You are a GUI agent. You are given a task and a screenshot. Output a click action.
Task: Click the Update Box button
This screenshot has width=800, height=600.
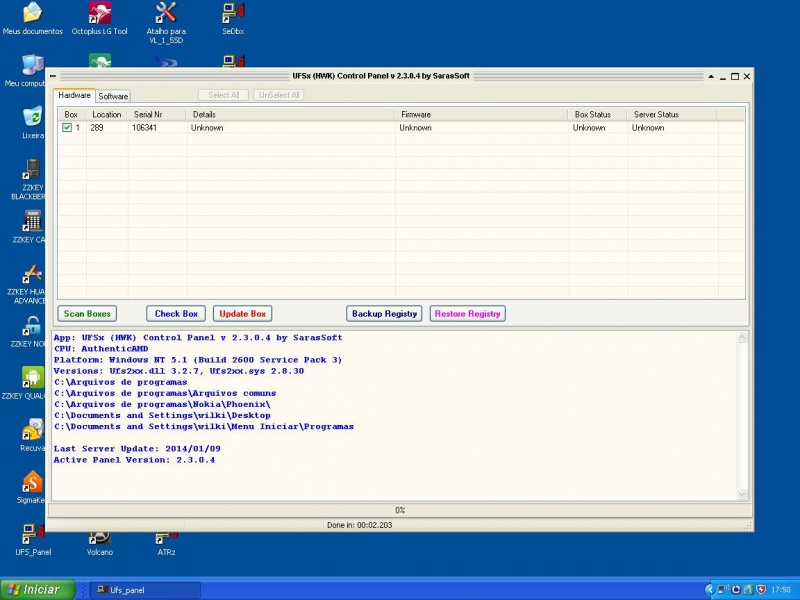[x=242, y=314]
